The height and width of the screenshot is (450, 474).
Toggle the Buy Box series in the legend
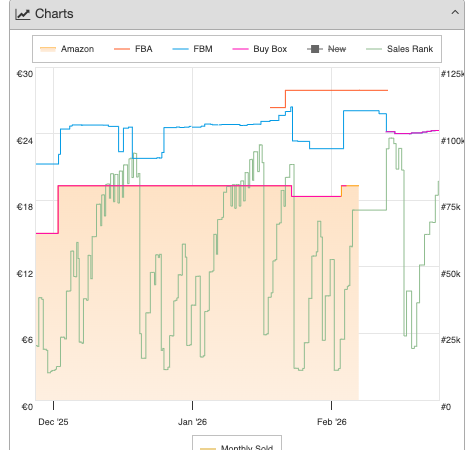point(259,49)
